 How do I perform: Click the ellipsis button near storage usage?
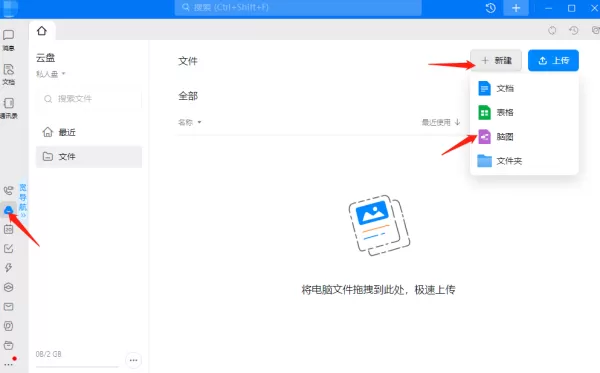(x=134, y=360)
